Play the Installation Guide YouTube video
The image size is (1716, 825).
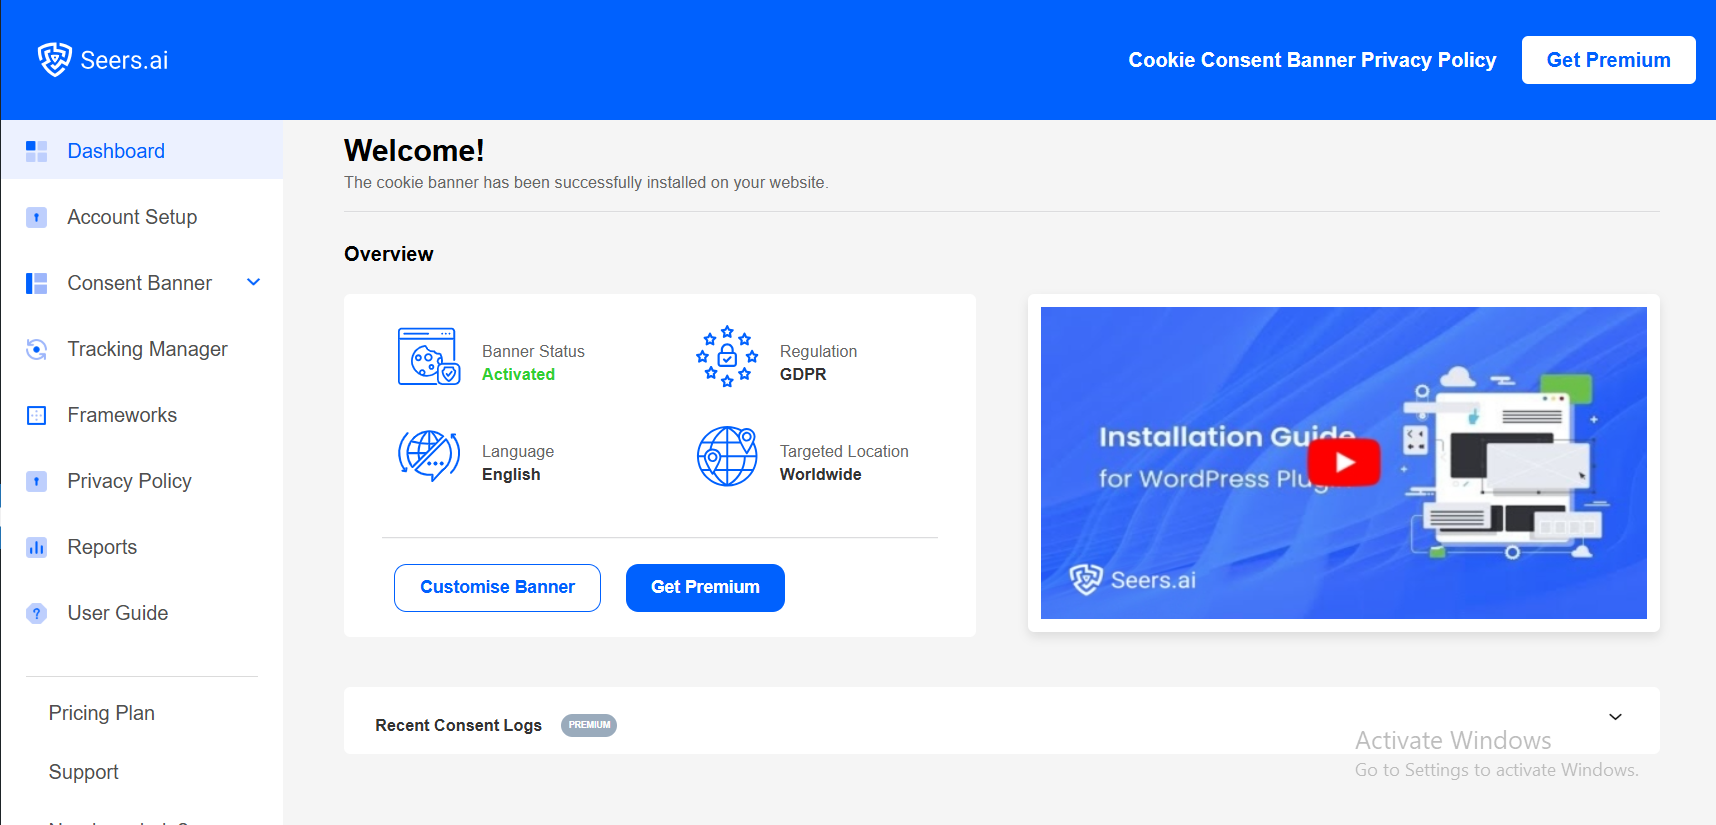click(x=1344, y=462)
